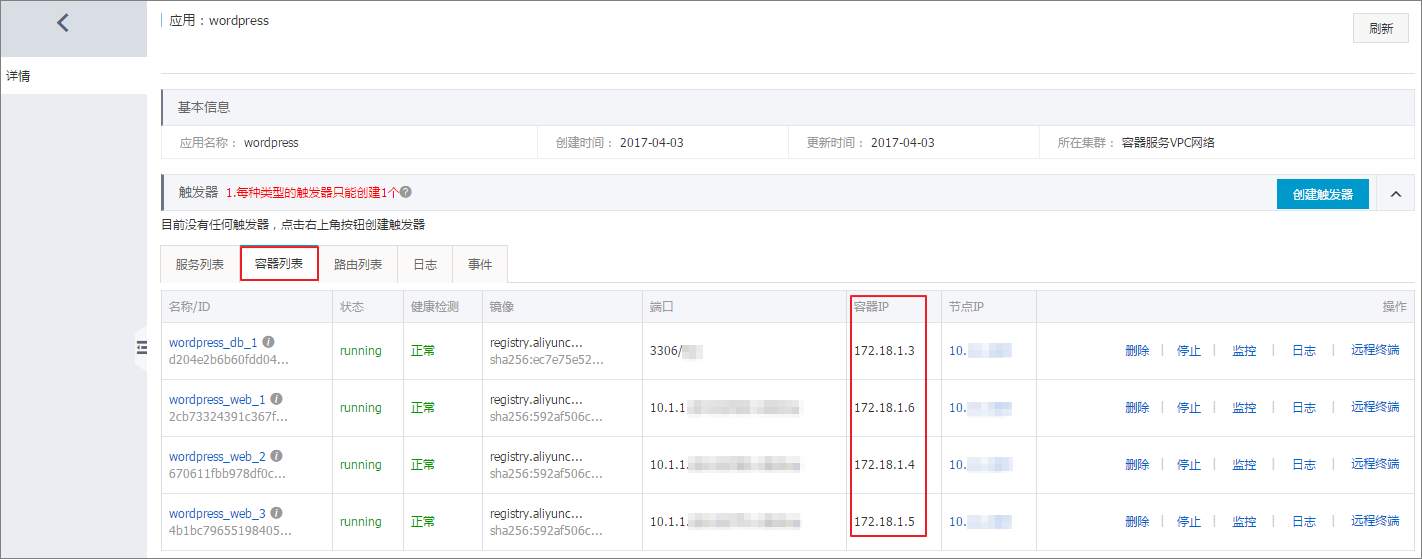
Task: Click the node IP link for wordpress_db_1
Action: tap(980, 350)
